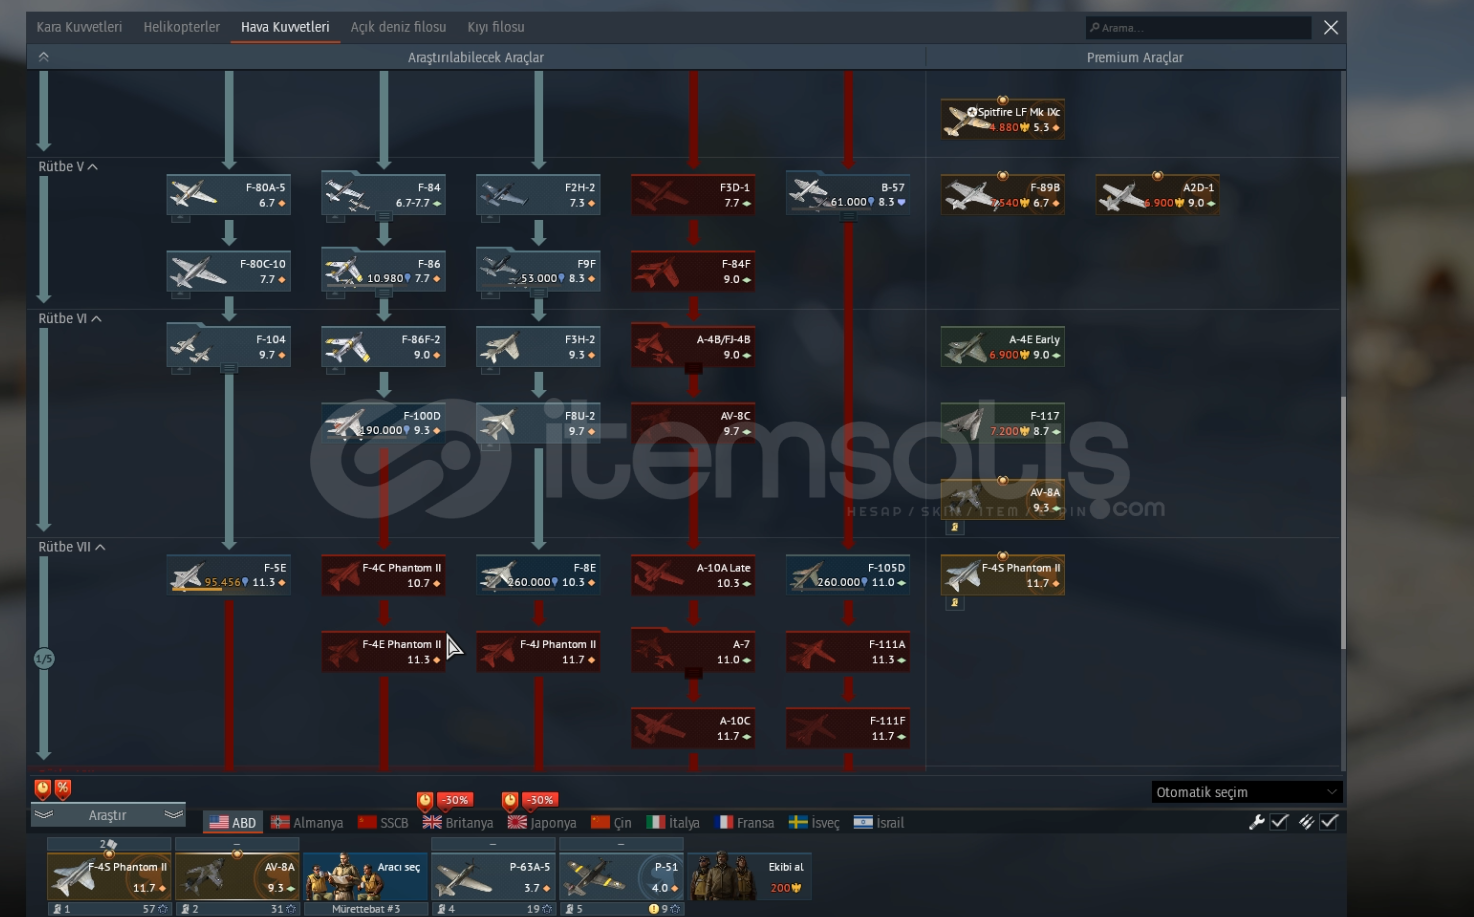Open Açık deniz filosu tab
Screen dimensions: 1474x917
coord(398,27)
